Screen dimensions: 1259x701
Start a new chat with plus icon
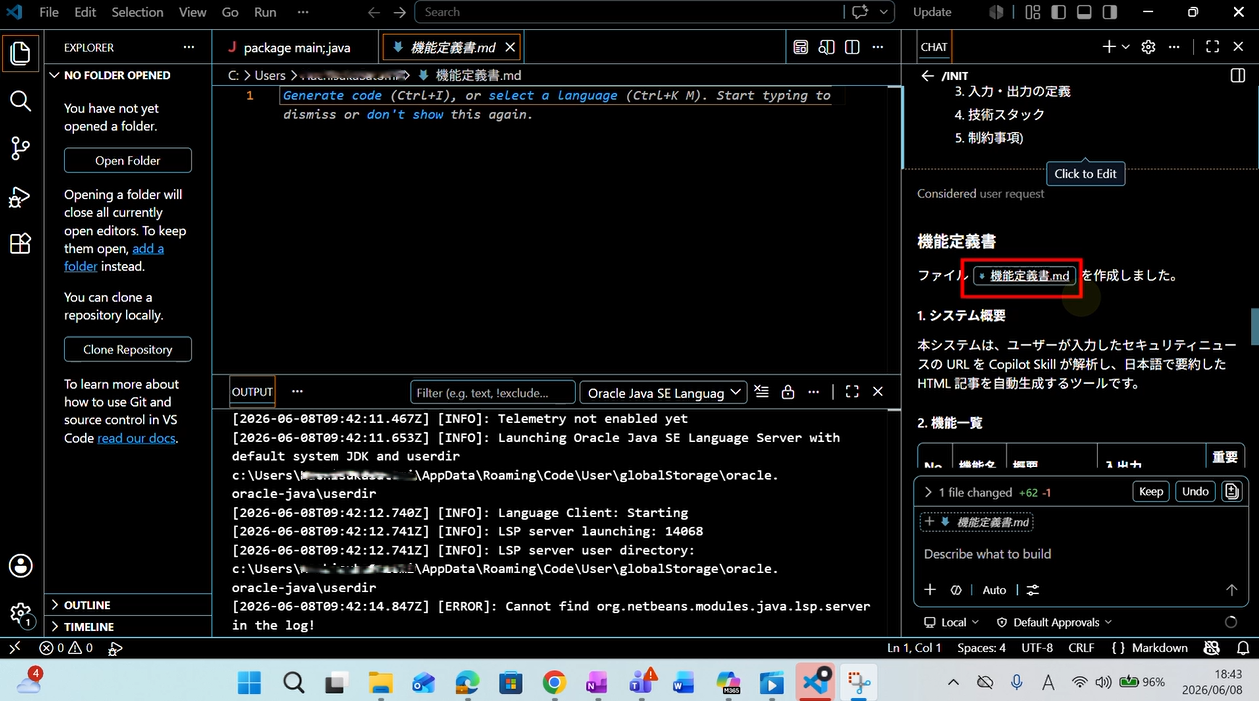click(1108, 47)
